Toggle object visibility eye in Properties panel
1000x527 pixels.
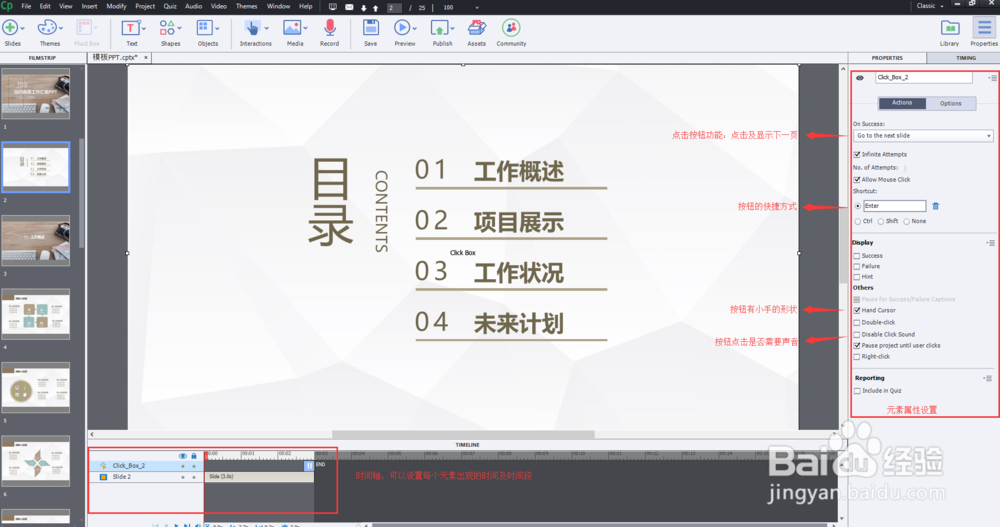pyautogui.click(x=860, y=78)
